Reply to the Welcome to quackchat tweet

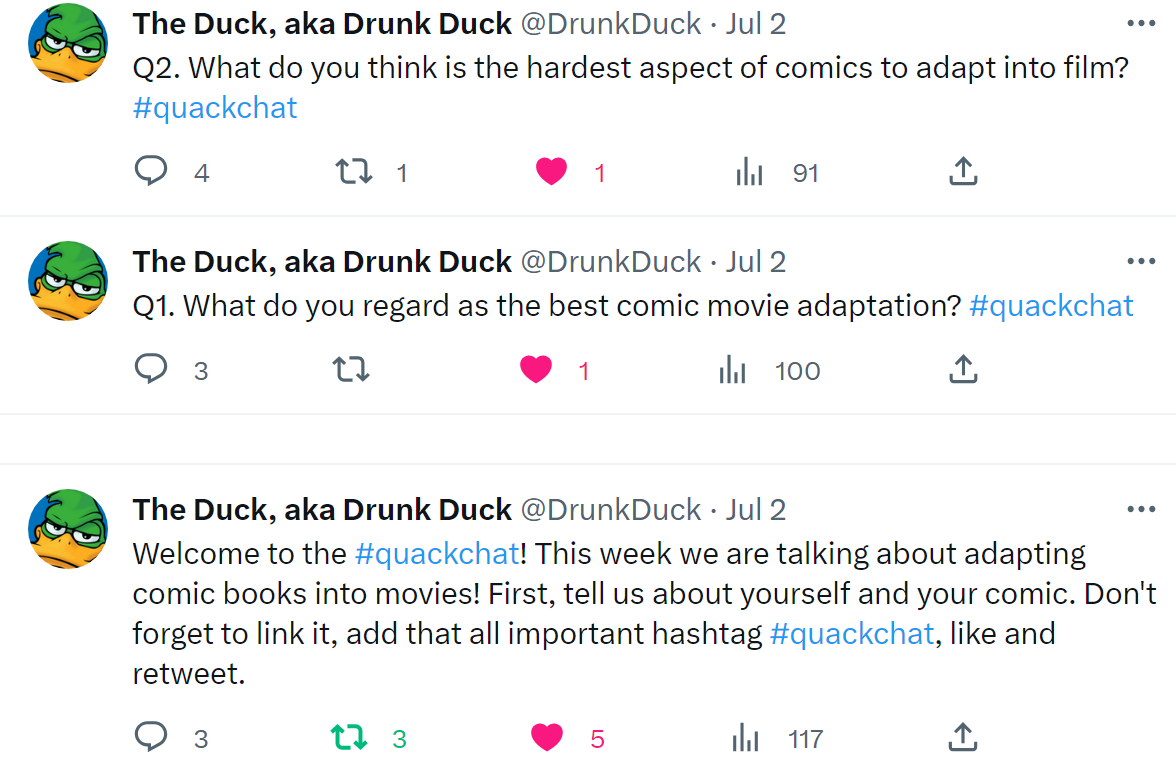point(151,738)
